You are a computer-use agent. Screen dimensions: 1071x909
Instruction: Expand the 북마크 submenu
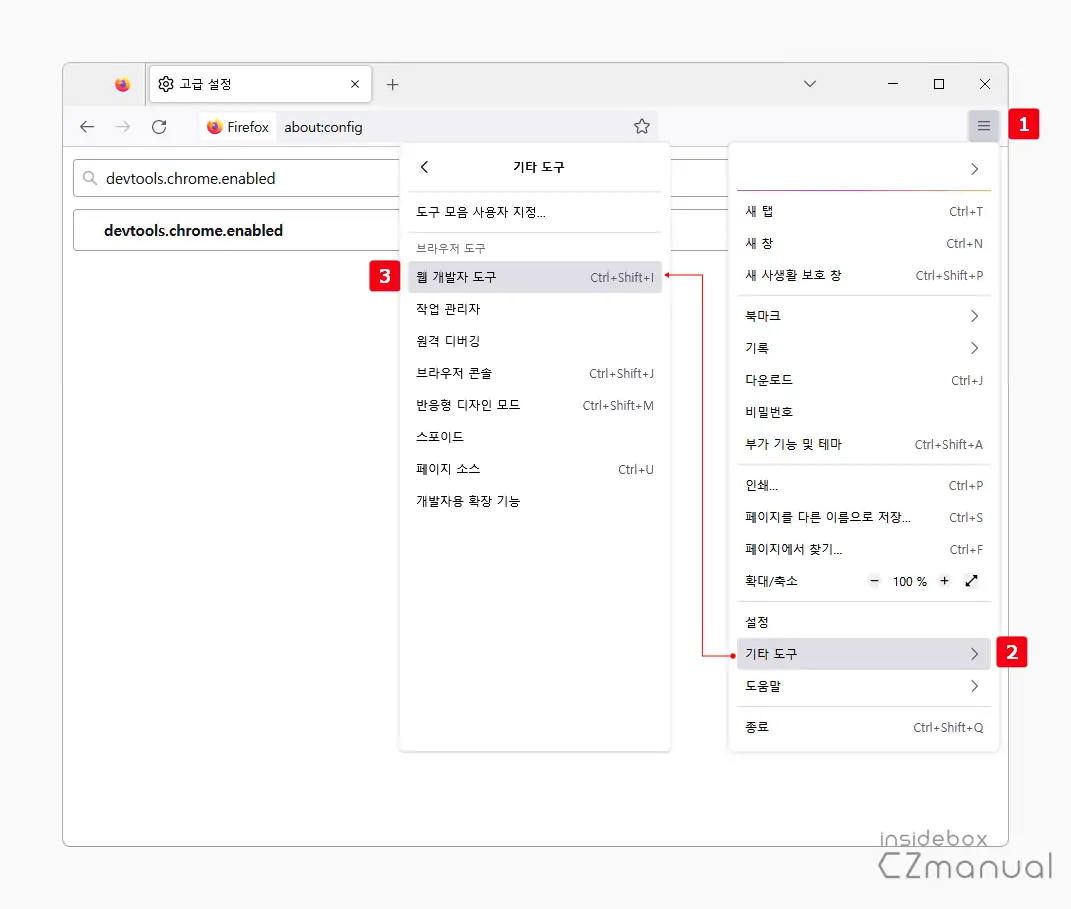click(x=864, y=315)
